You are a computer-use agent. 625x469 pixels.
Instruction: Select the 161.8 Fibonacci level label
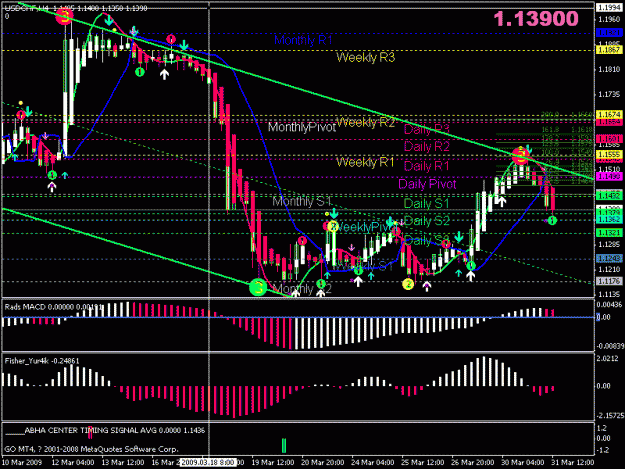point(550,130)
